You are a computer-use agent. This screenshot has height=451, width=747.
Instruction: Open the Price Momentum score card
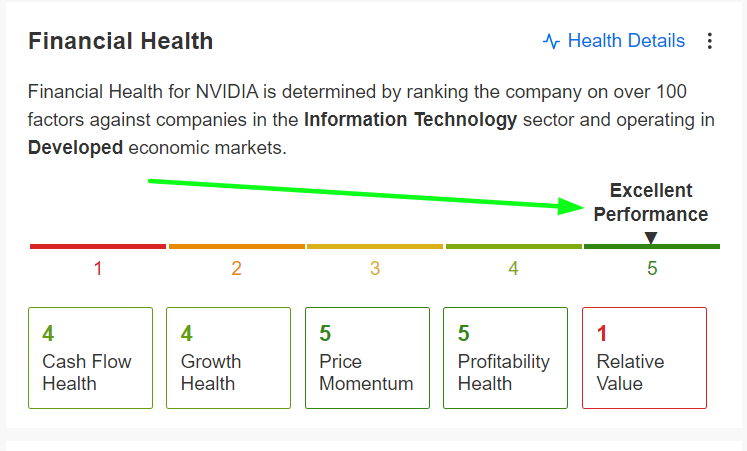click(367, 358)
